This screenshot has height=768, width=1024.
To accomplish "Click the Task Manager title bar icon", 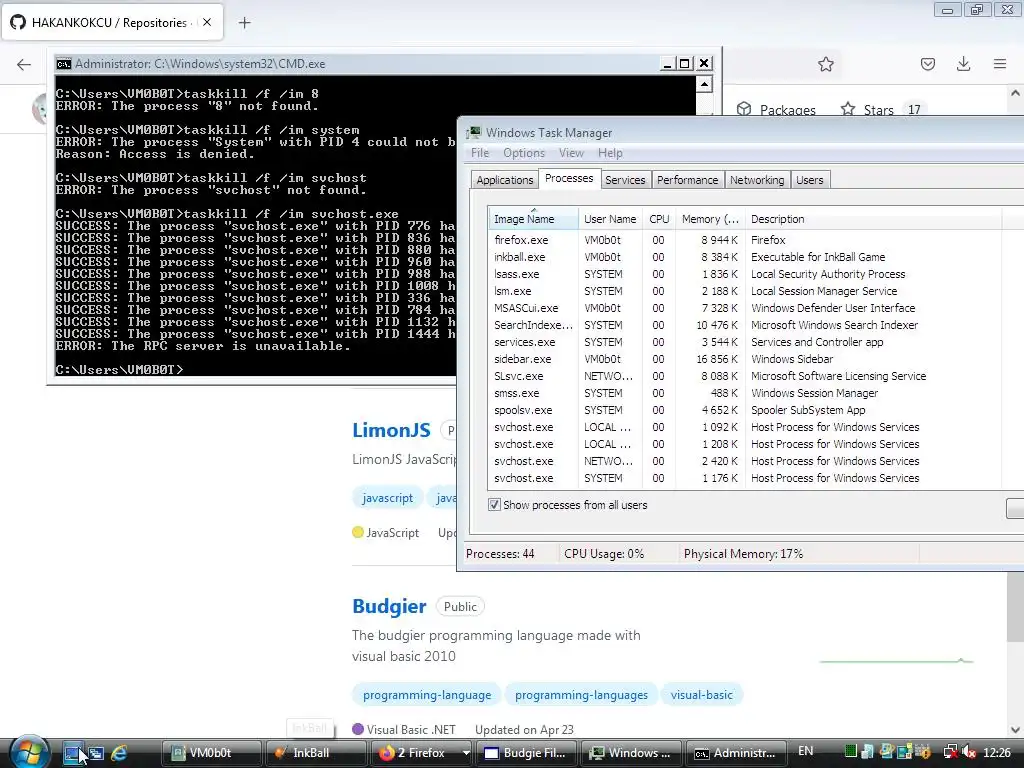I will click(473, 133).
